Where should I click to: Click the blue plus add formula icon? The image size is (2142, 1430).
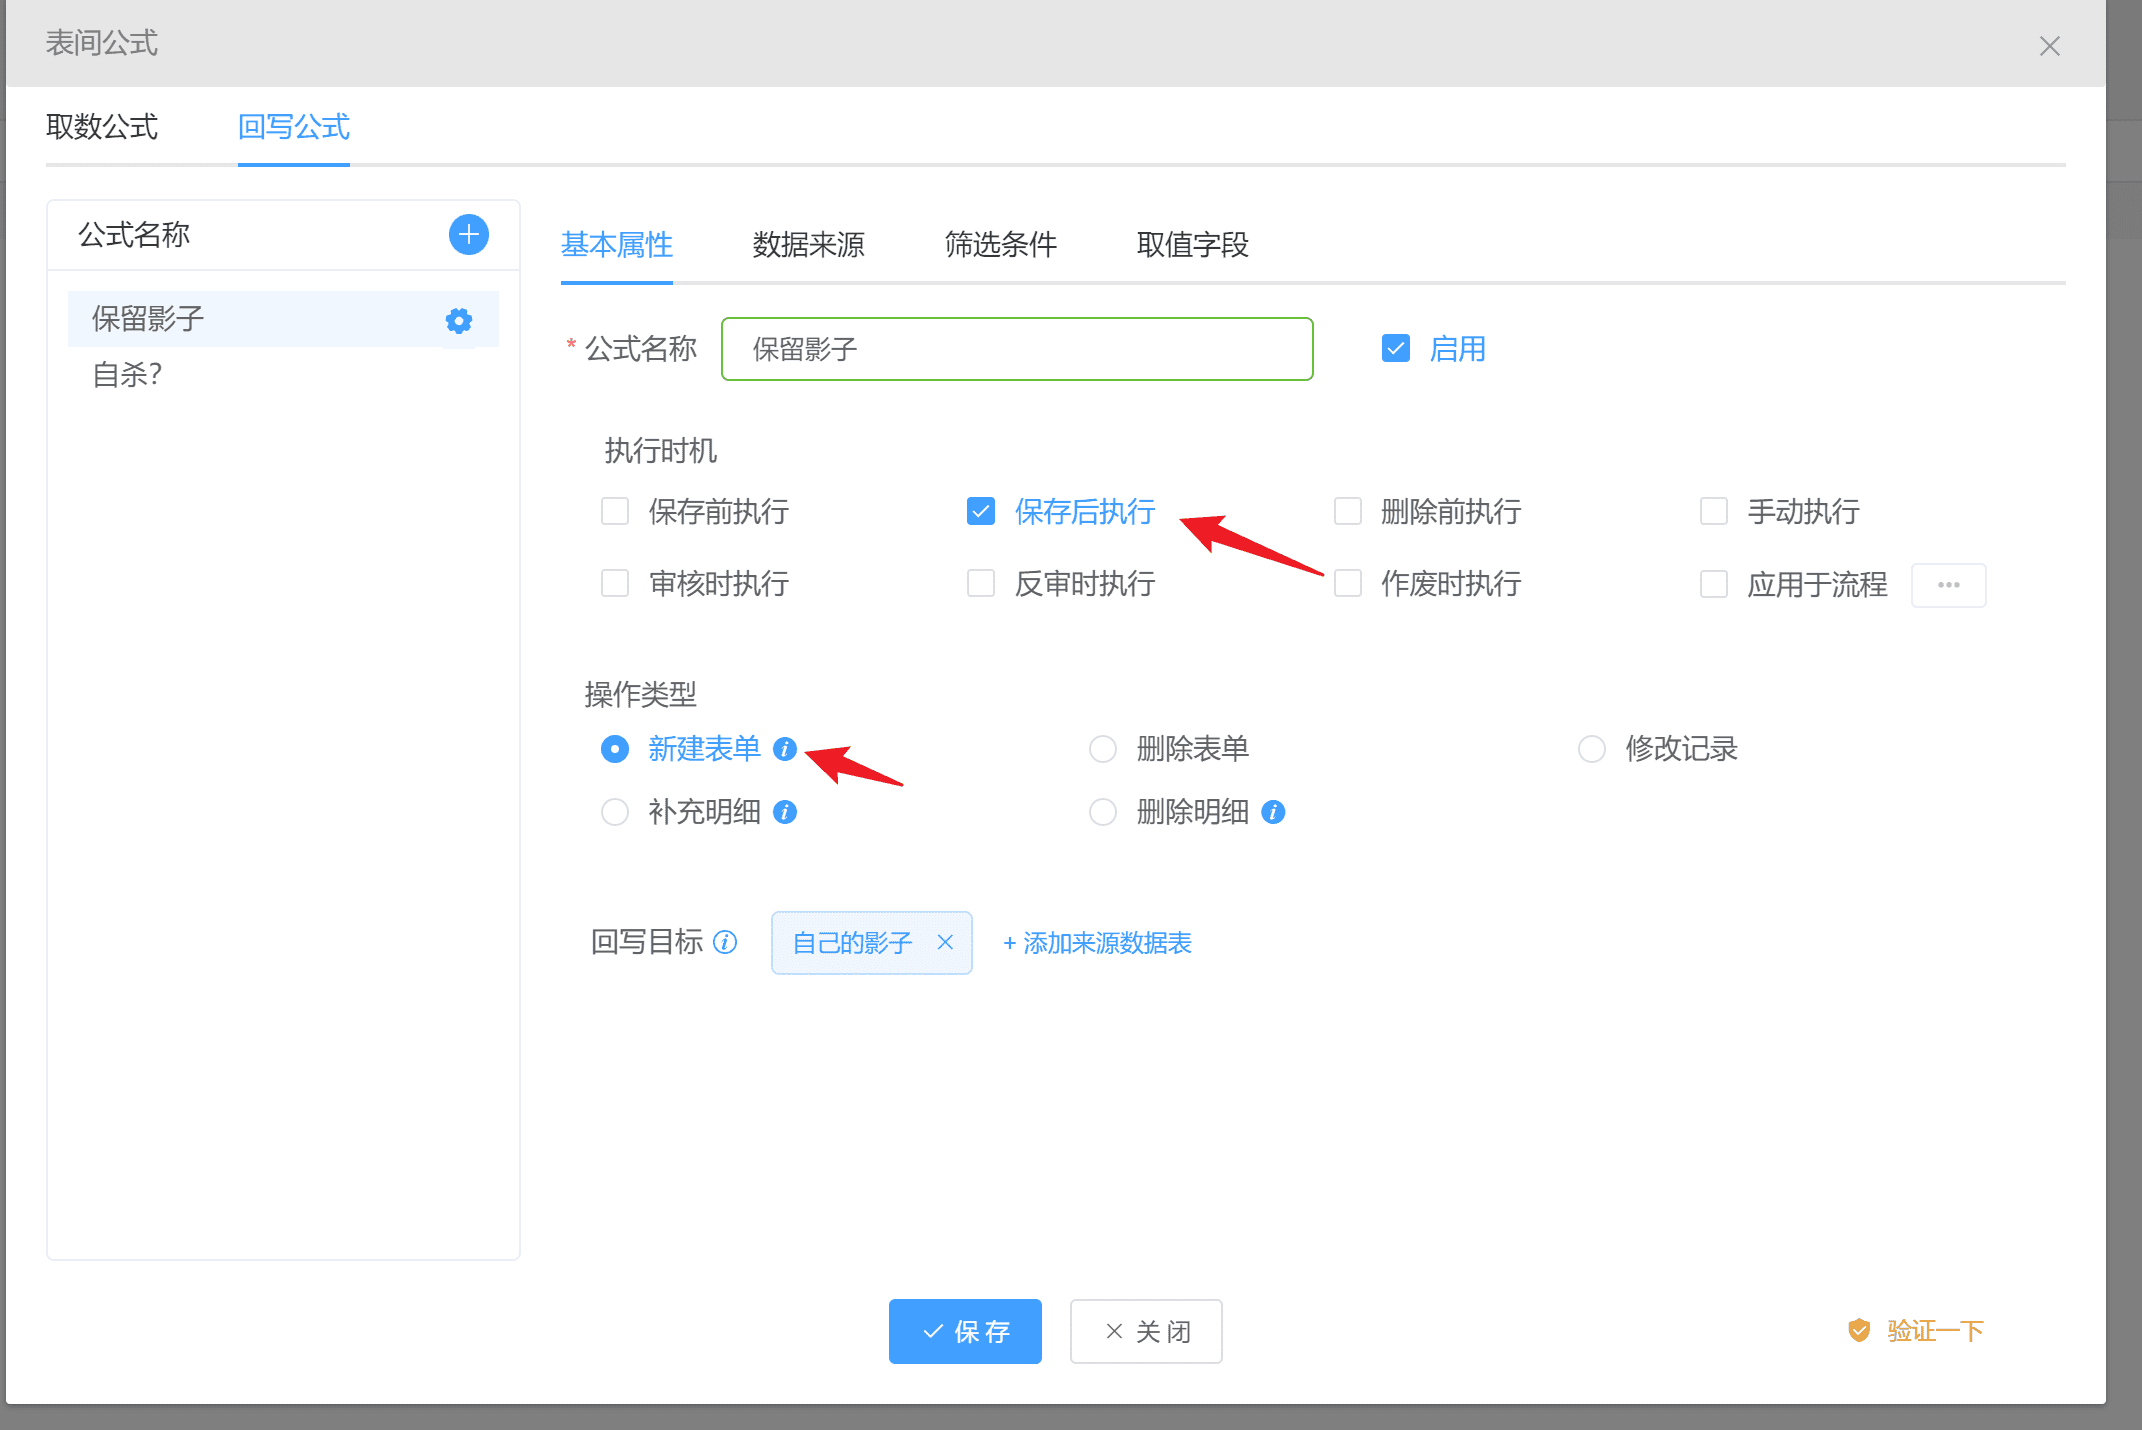[468, 235]
